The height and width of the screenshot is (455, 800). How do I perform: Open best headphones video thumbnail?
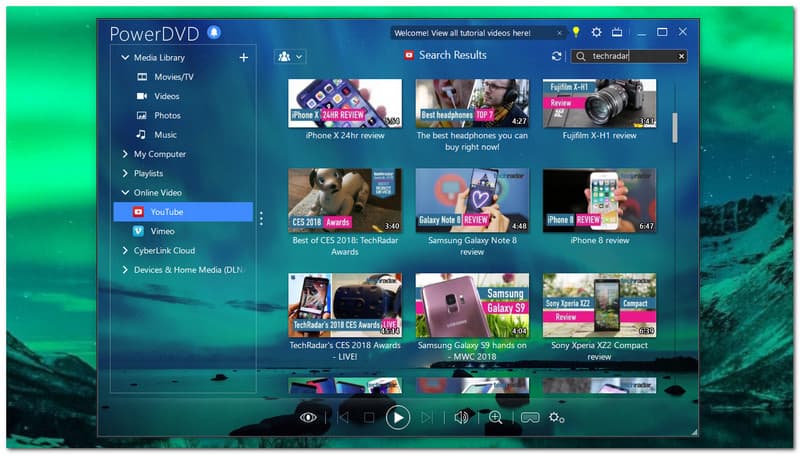[x=472, y=103]
